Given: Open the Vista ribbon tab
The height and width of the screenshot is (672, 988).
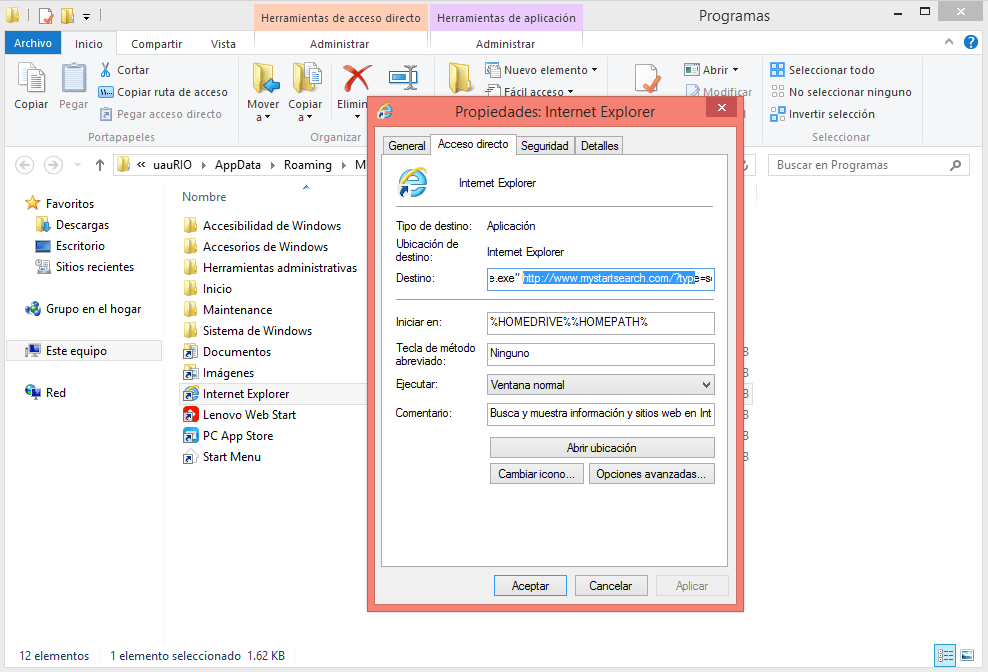Looking at the screenshot, I should pyautogui.click(x=223, y=44).
